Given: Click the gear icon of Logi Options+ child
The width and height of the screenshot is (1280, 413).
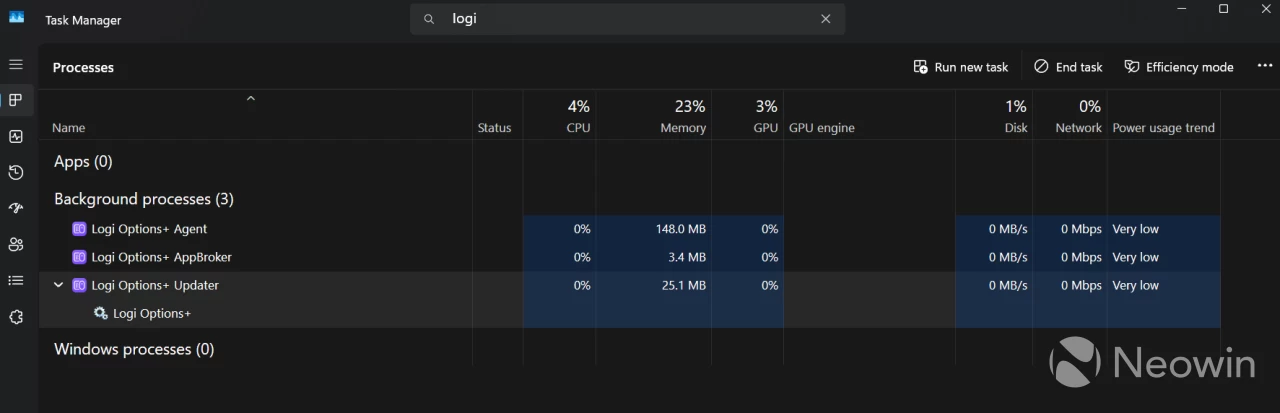Looking at the screenshot, I should (100, 313).
